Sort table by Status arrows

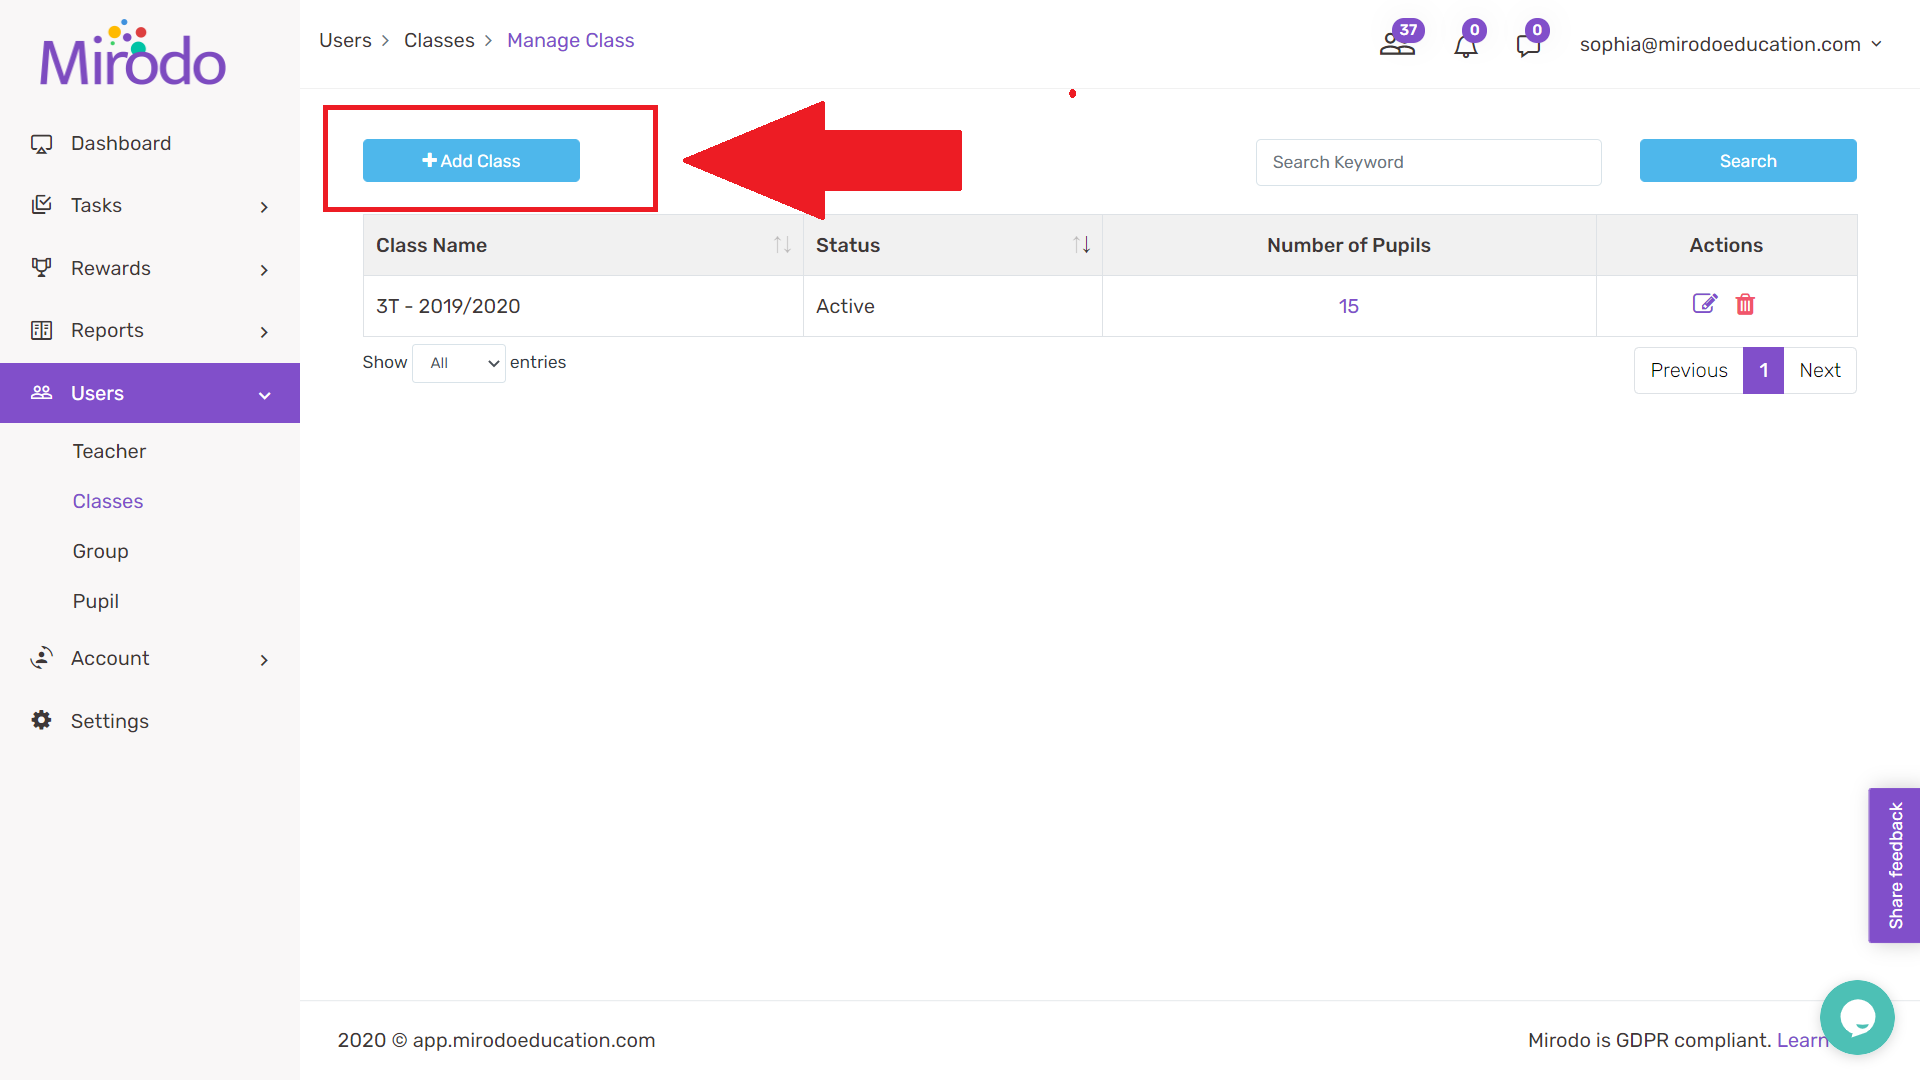point(1082,245)
